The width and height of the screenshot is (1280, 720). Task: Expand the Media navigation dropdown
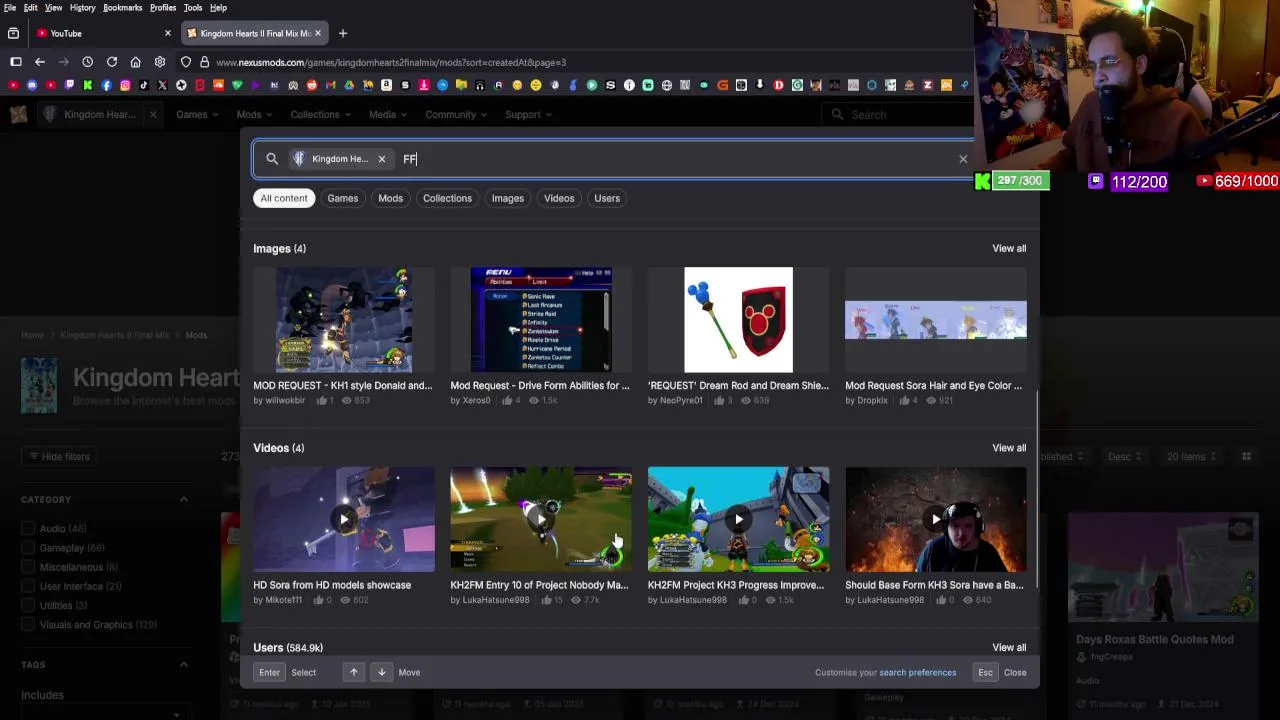(x=388, y=114)
